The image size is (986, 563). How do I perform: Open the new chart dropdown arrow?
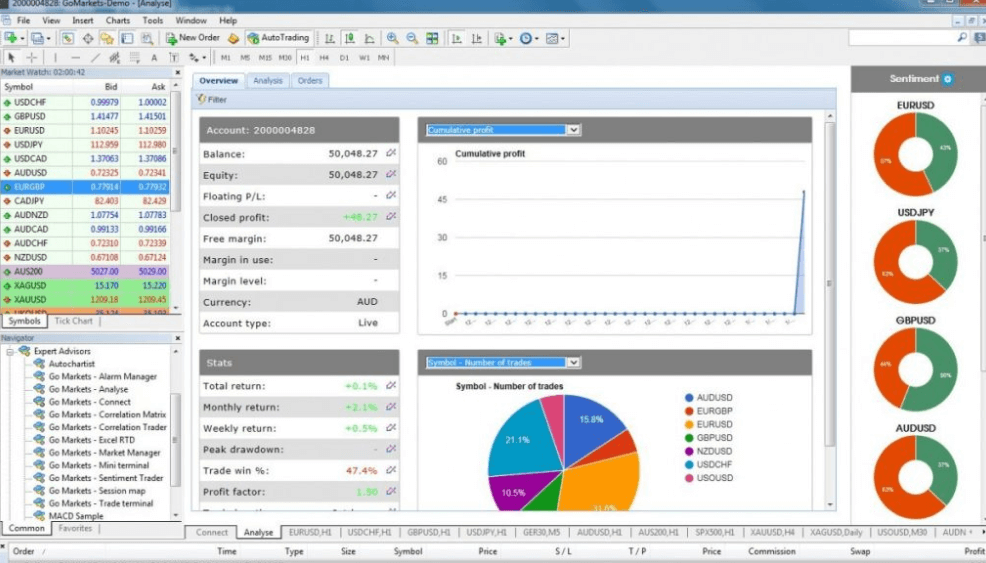(x=22, y=39)
